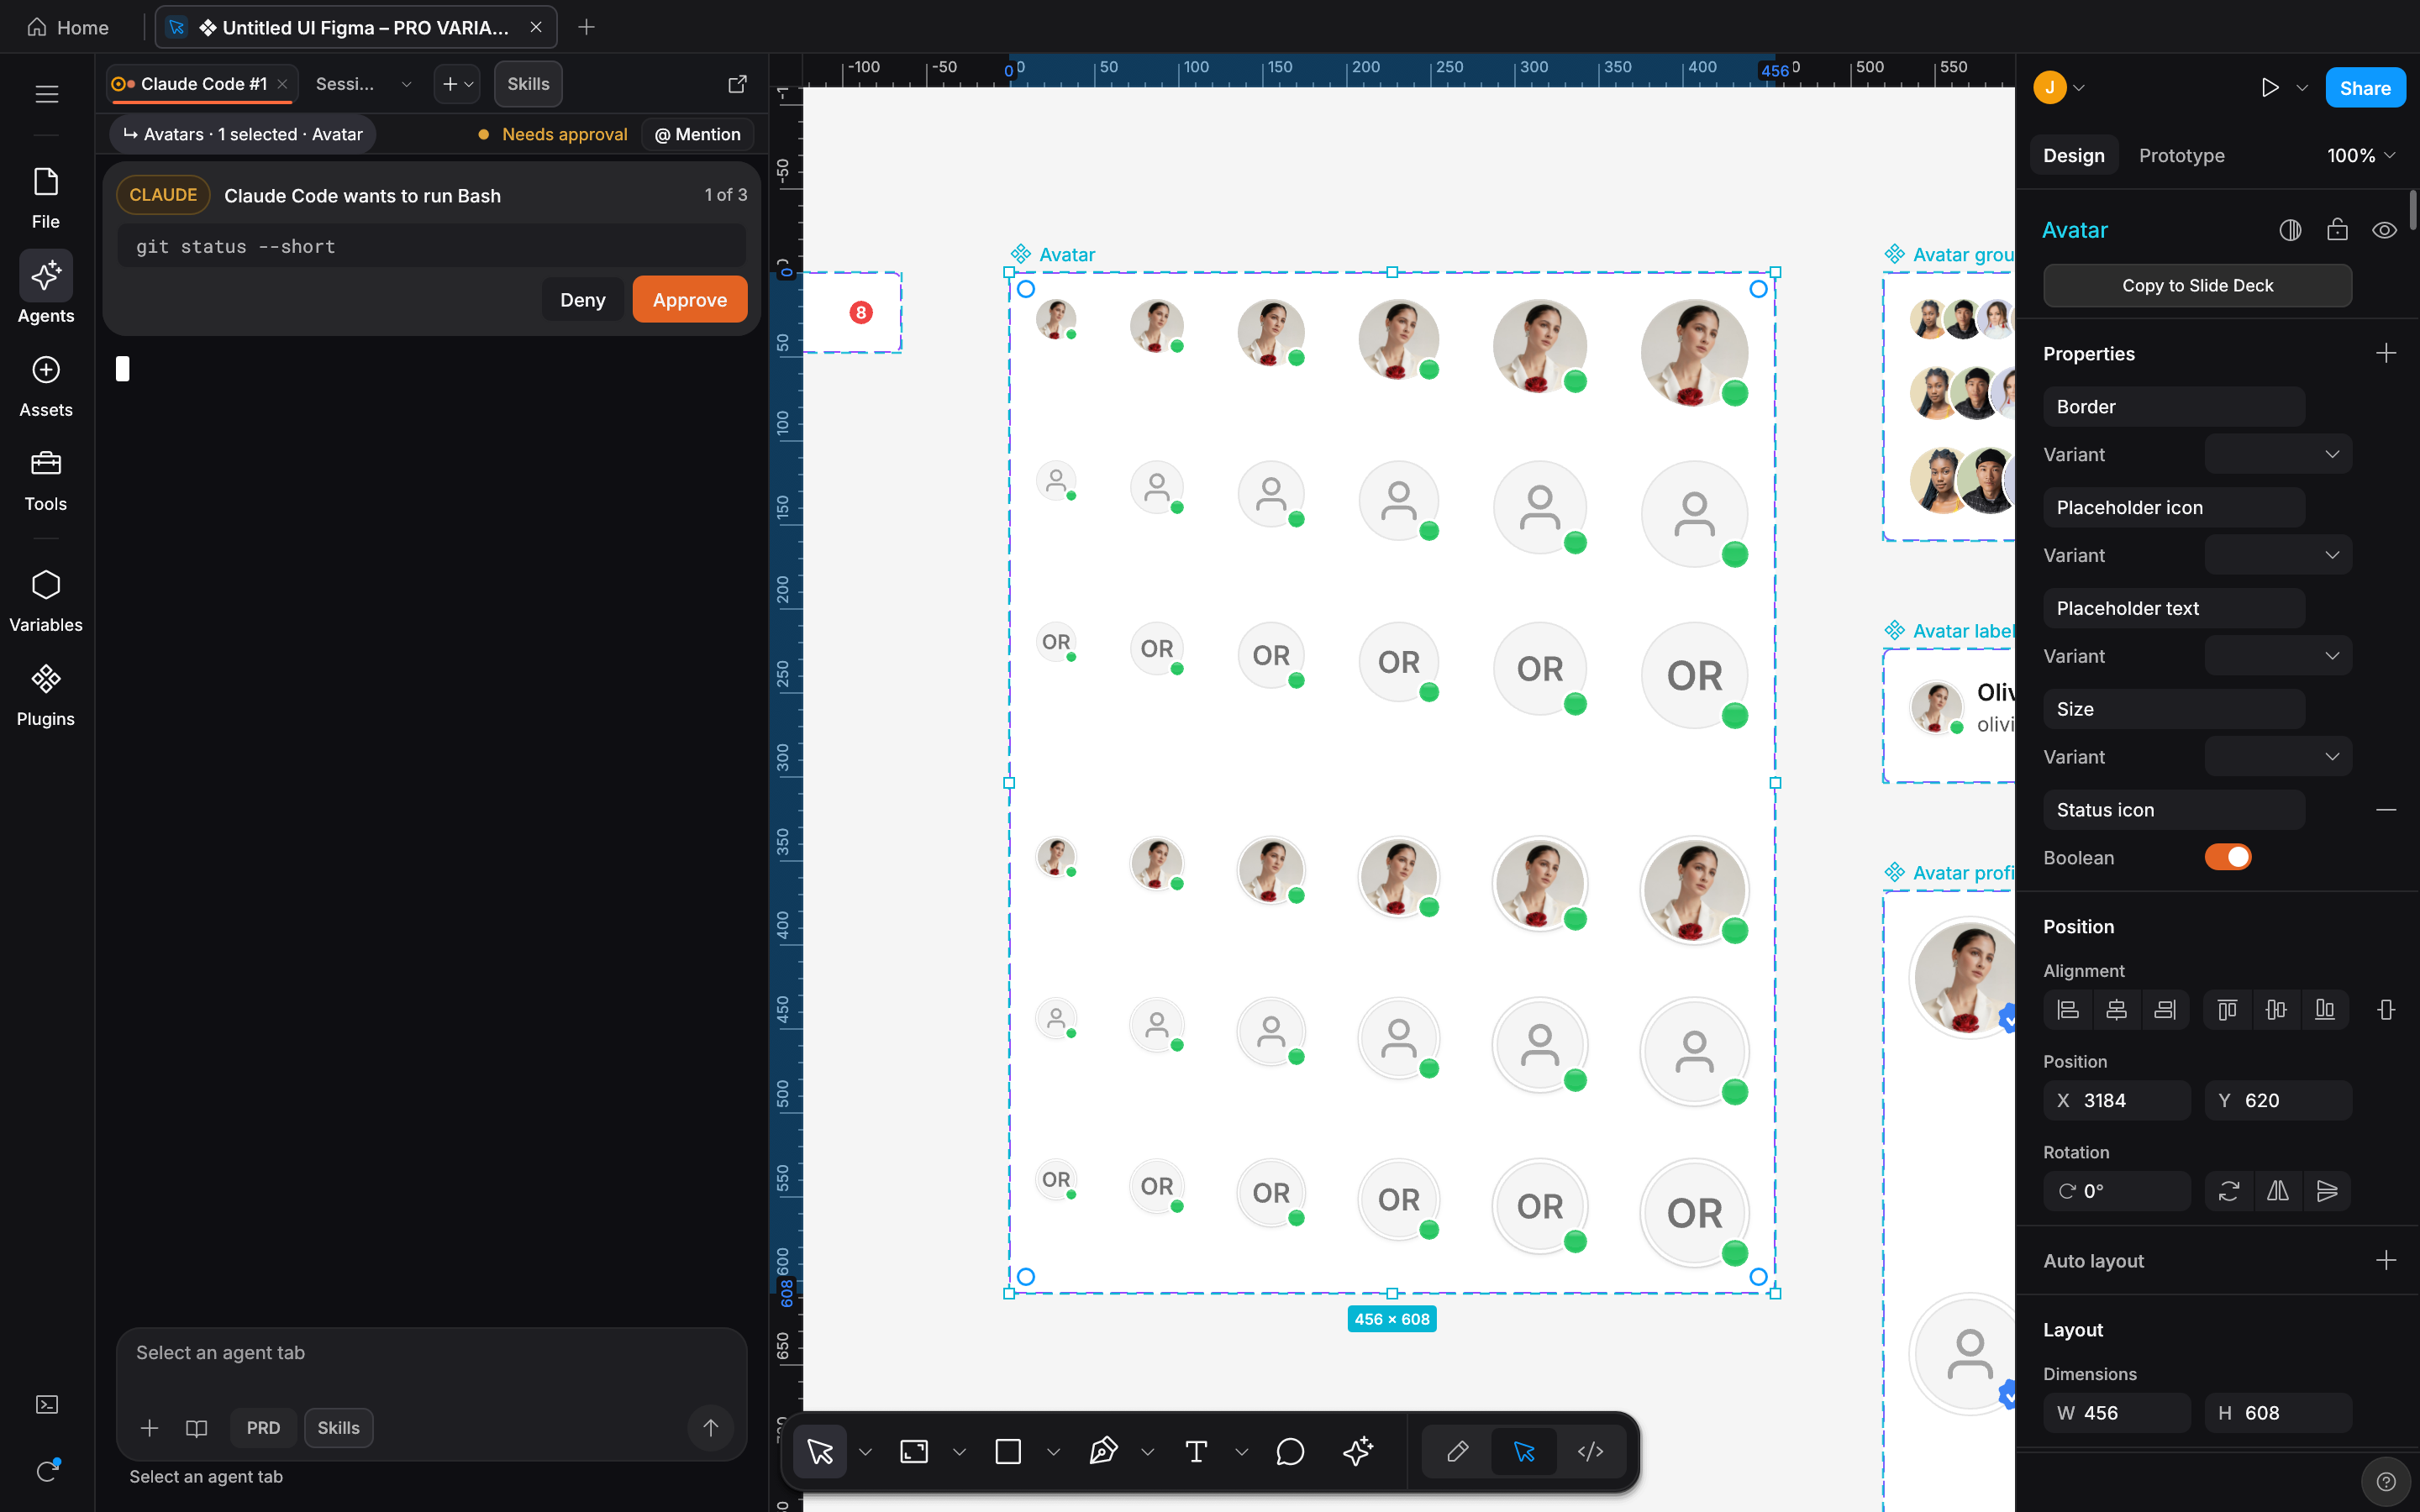The image size is (2420, 1512).
Task: Toggle the Draw pencil mode button
Action: click(x=1457, y=1451)
